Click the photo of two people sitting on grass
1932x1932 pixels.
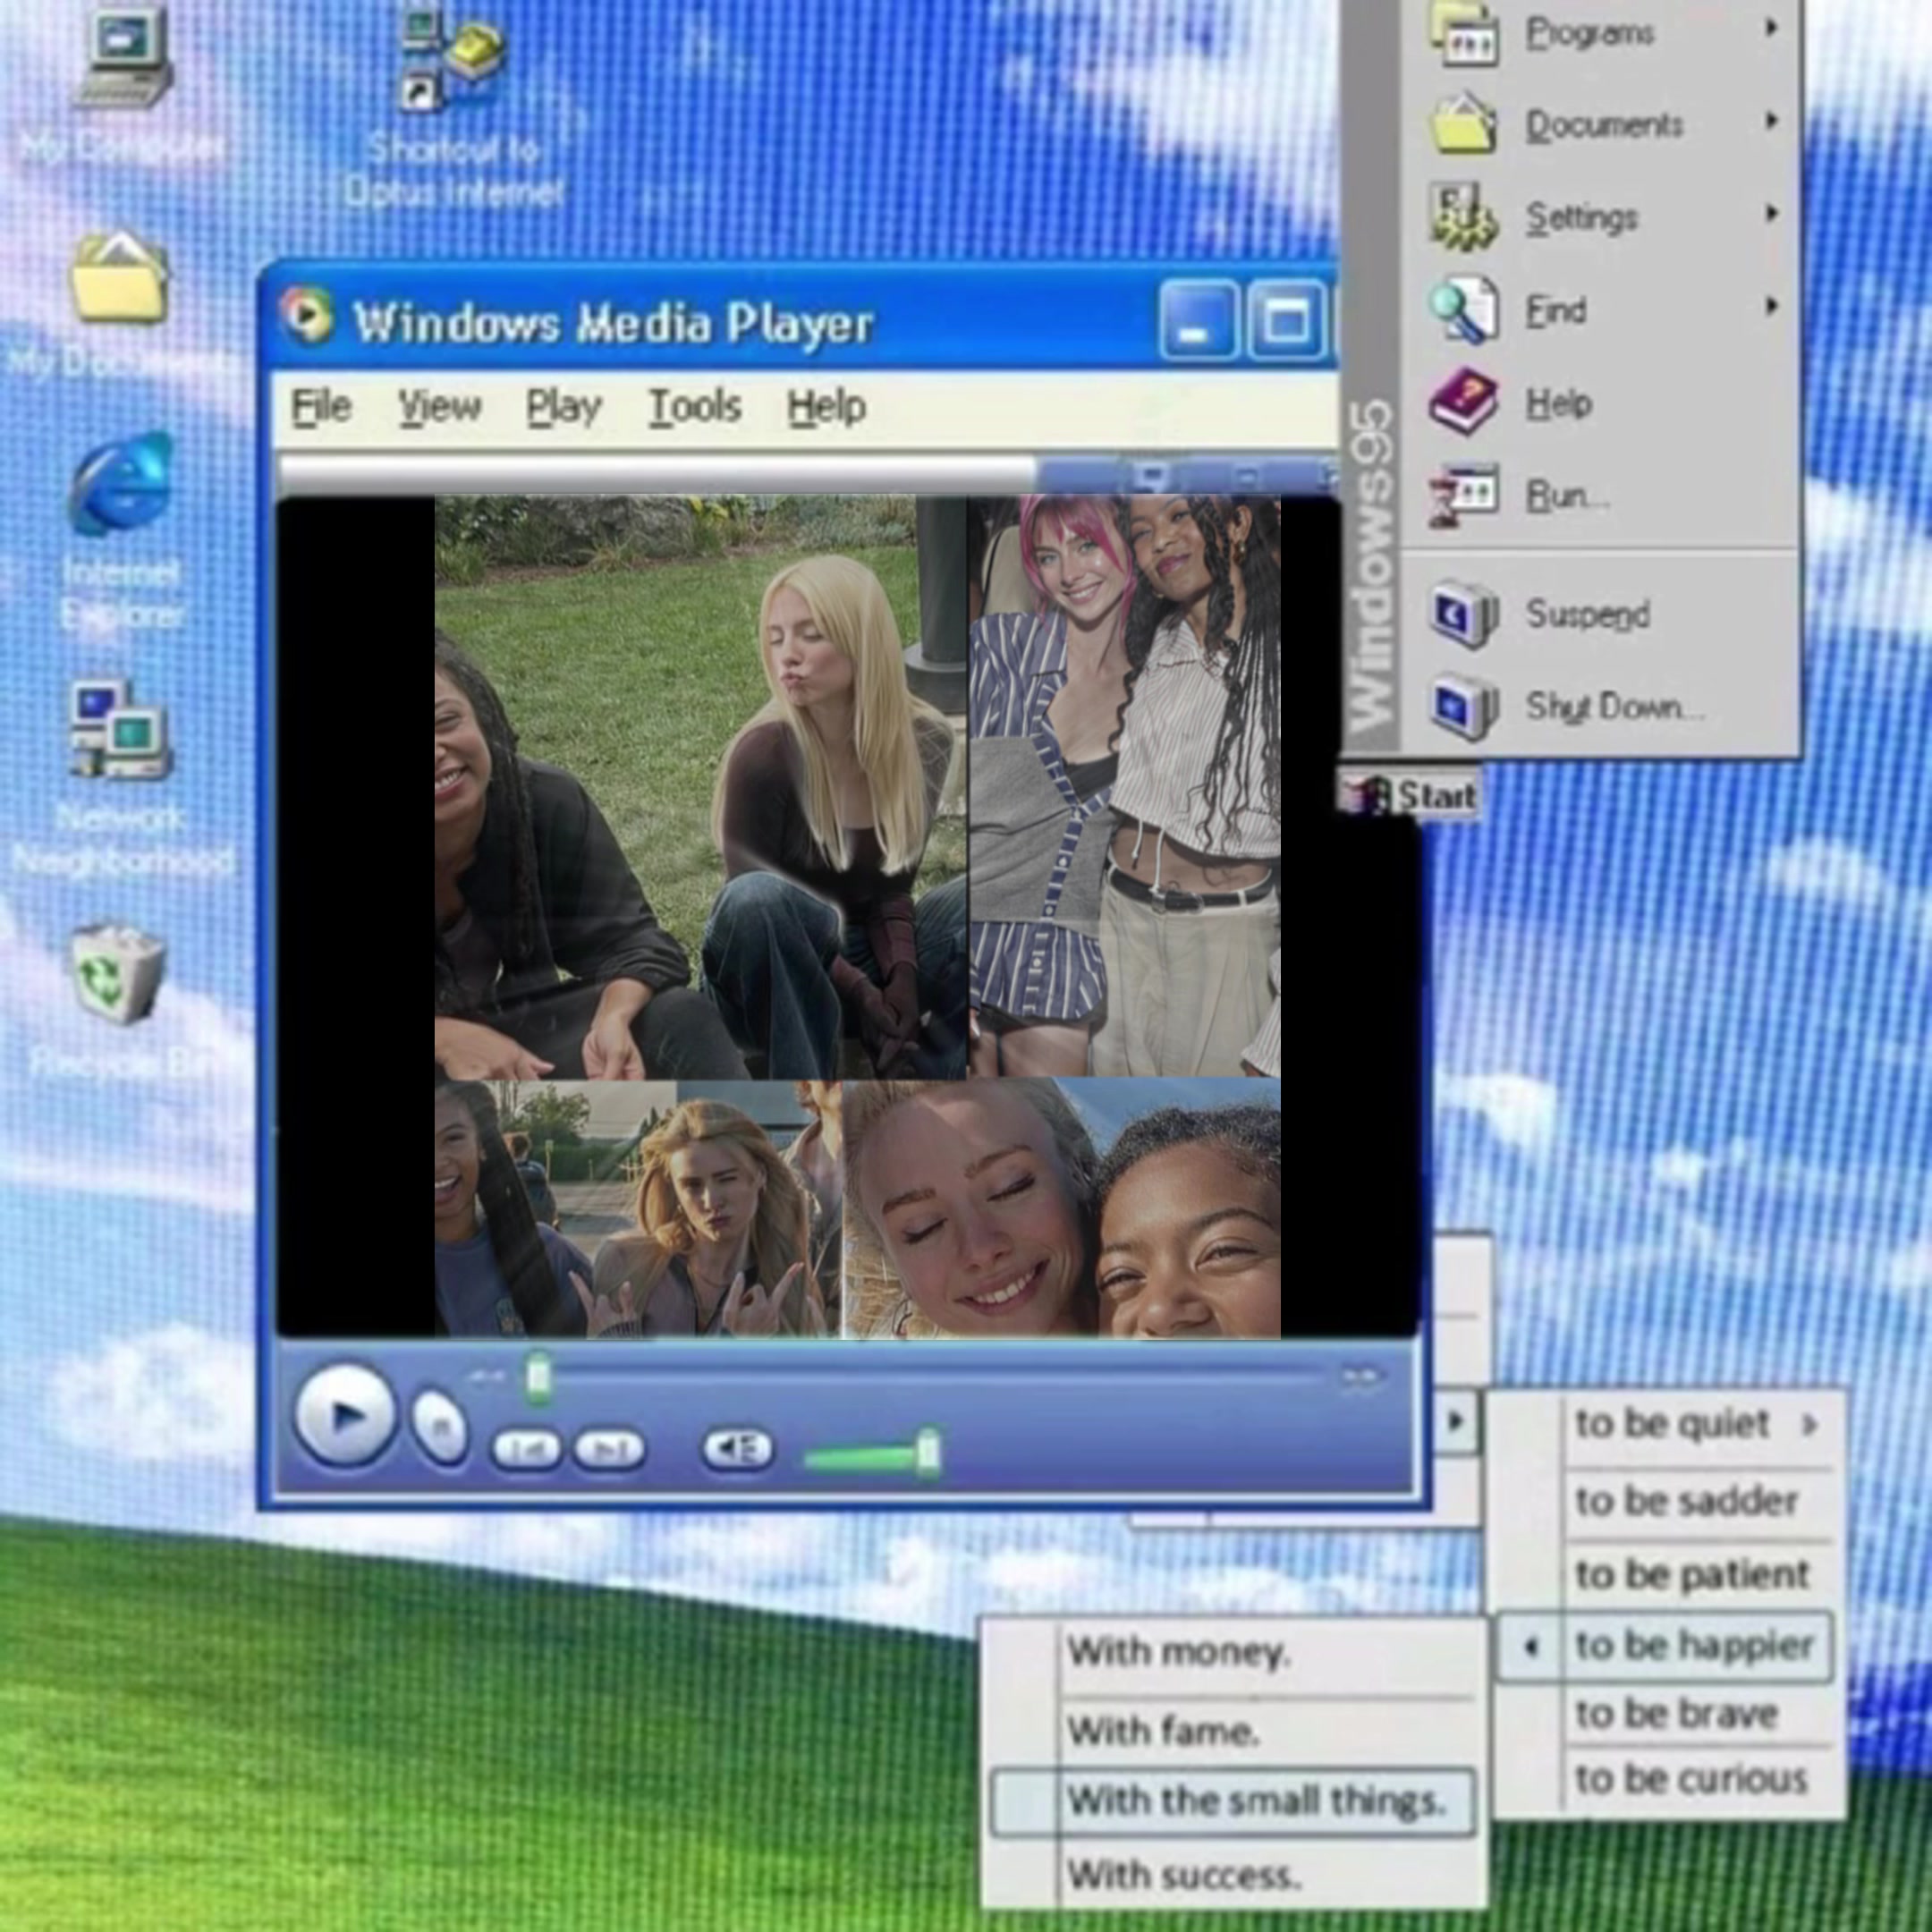701,788
